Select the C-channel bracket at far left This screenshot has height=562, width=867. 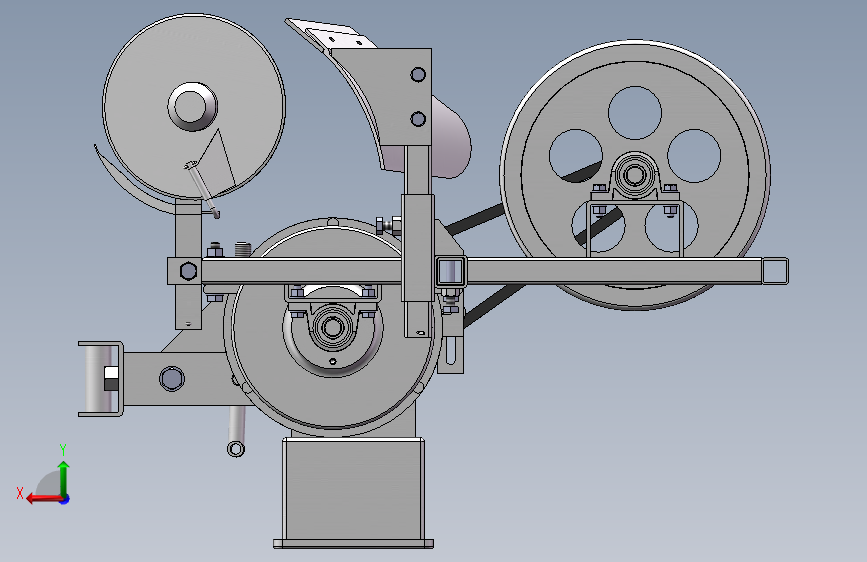(x=101, y=379)
